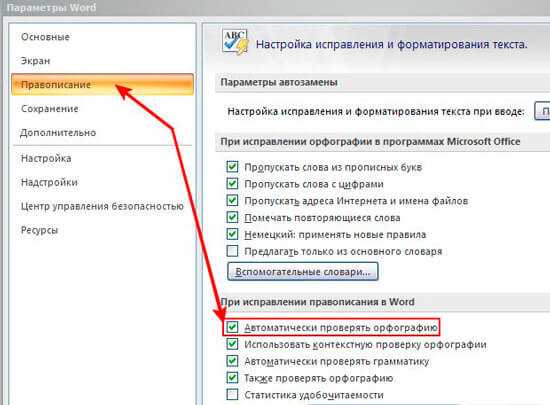Viewport: 550px width, 405px height.
Task: Click the autocorrect options button at right edge
Action: [542, 111]
